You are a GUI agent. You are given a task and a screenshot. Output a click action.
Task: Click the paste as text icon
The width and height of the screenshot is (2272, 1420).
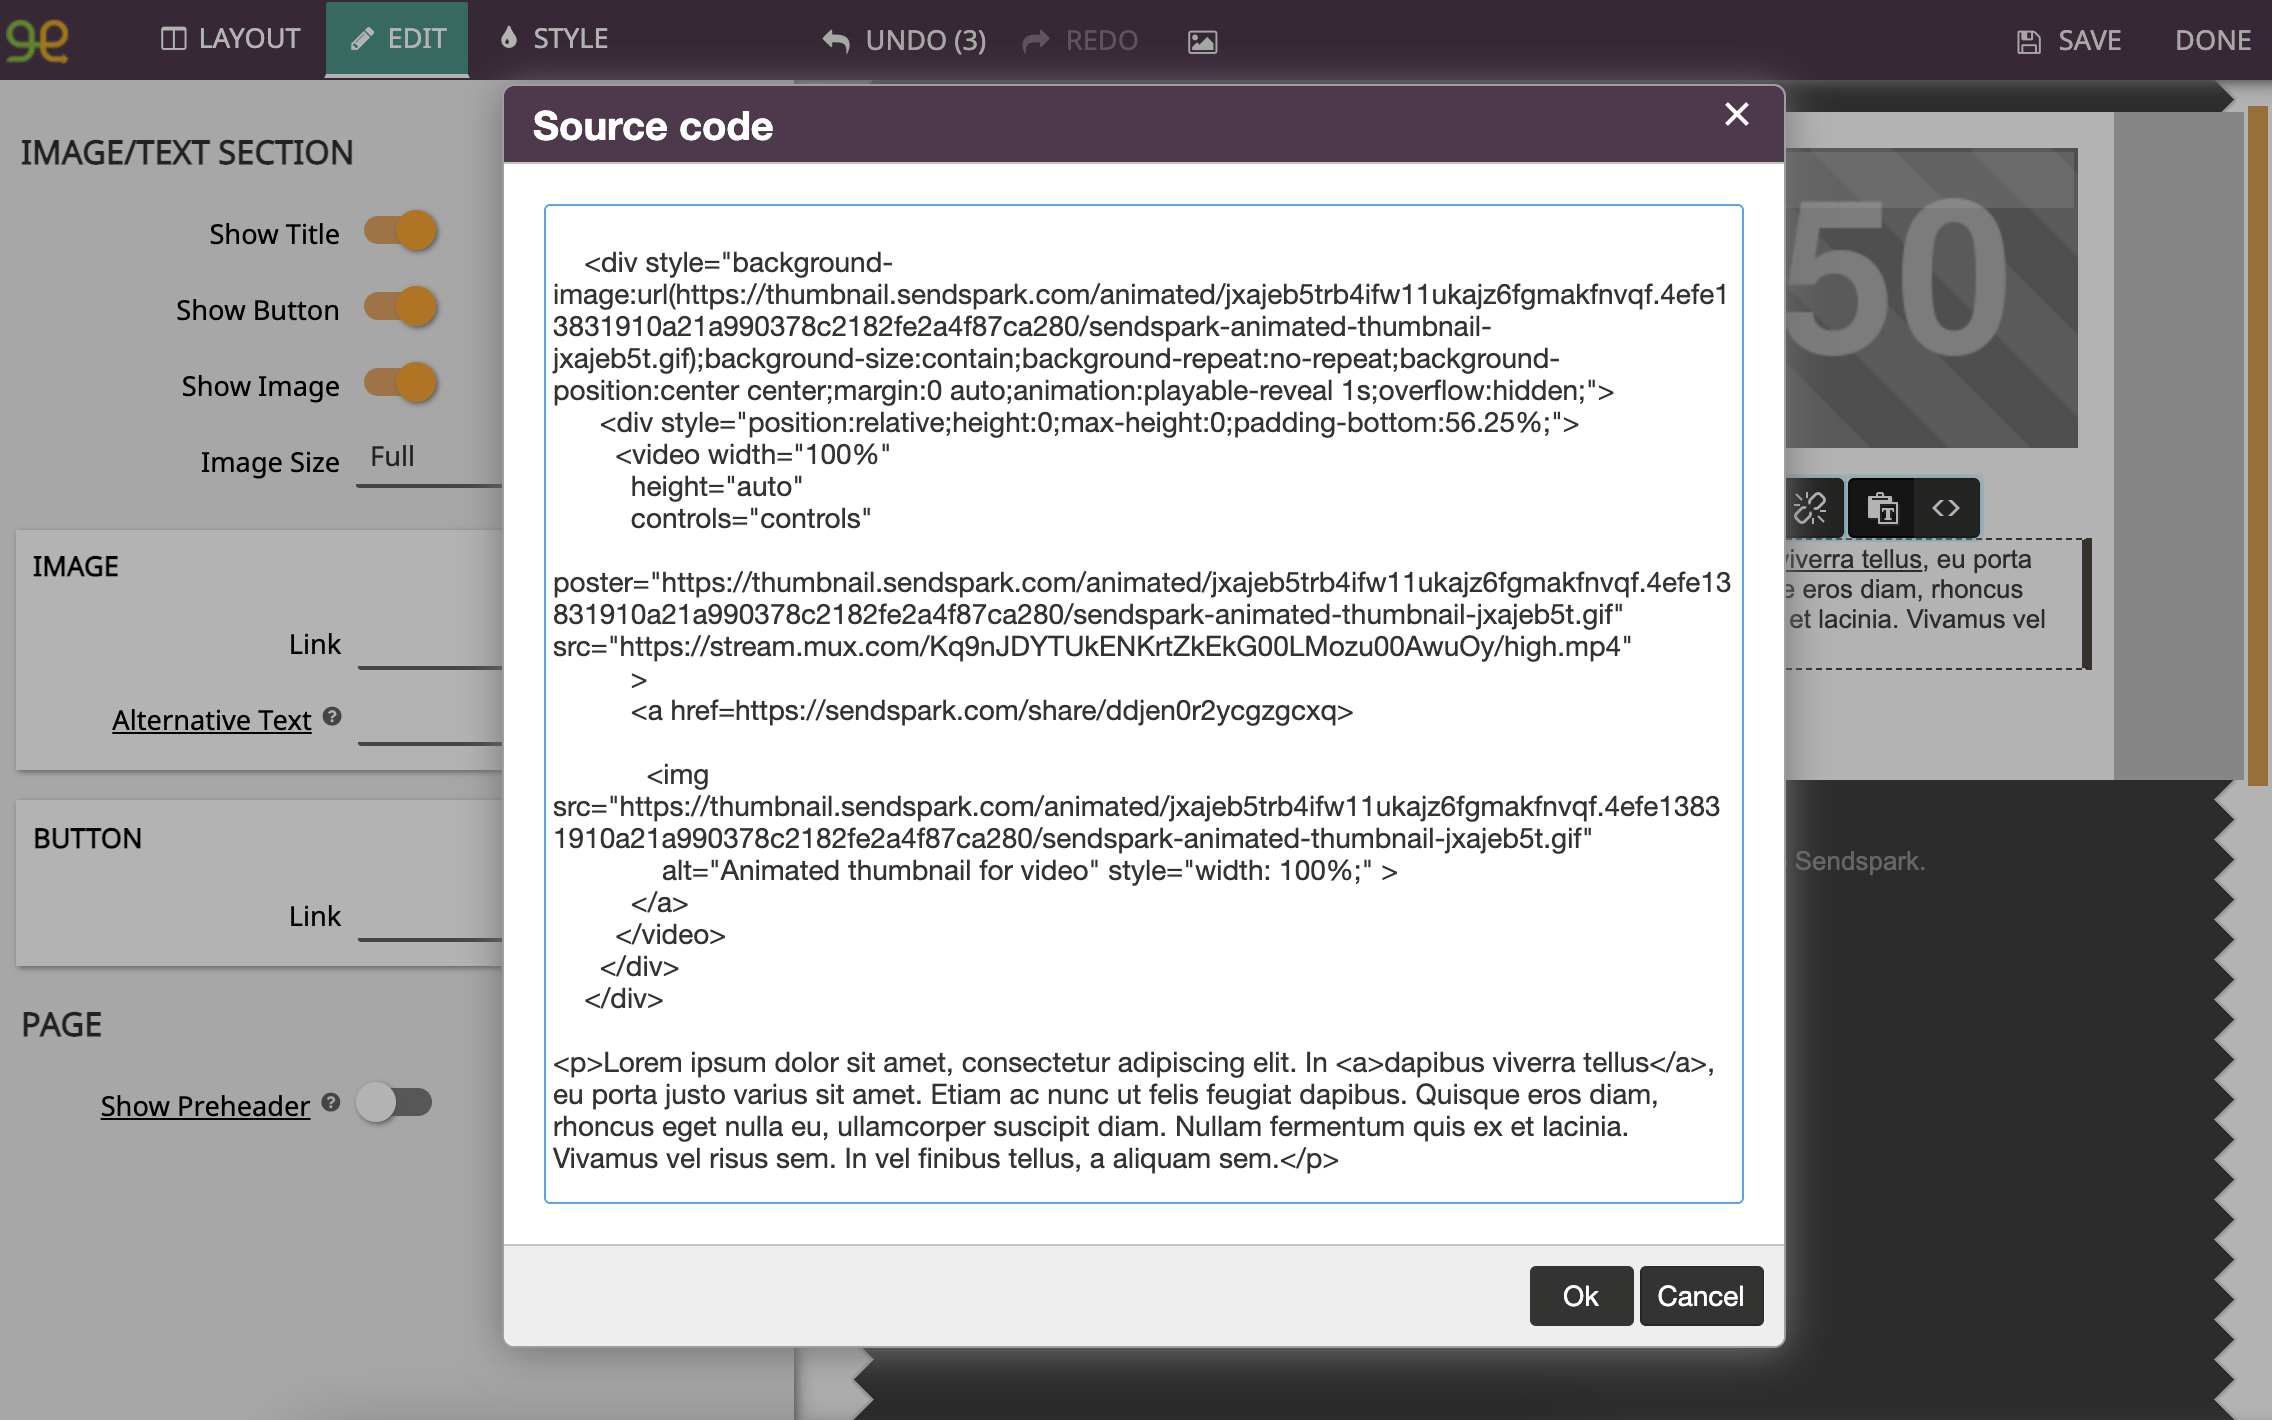pos(1882,508)
